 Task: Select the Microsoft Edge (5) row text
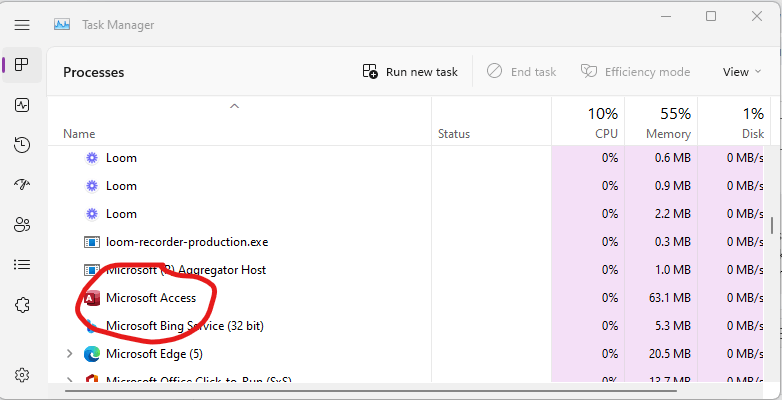point(154,354)
